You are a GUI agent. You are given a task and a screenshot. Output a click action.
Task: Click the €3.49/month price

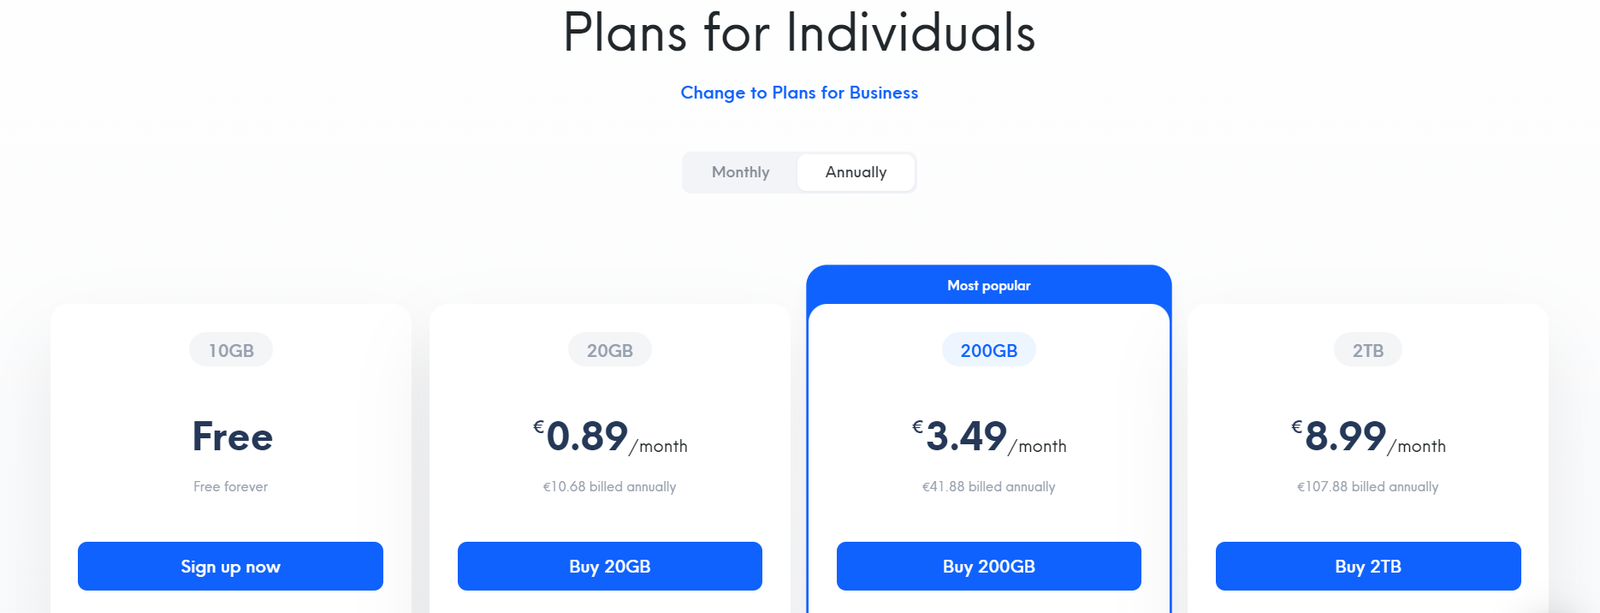tap(989, 437)
